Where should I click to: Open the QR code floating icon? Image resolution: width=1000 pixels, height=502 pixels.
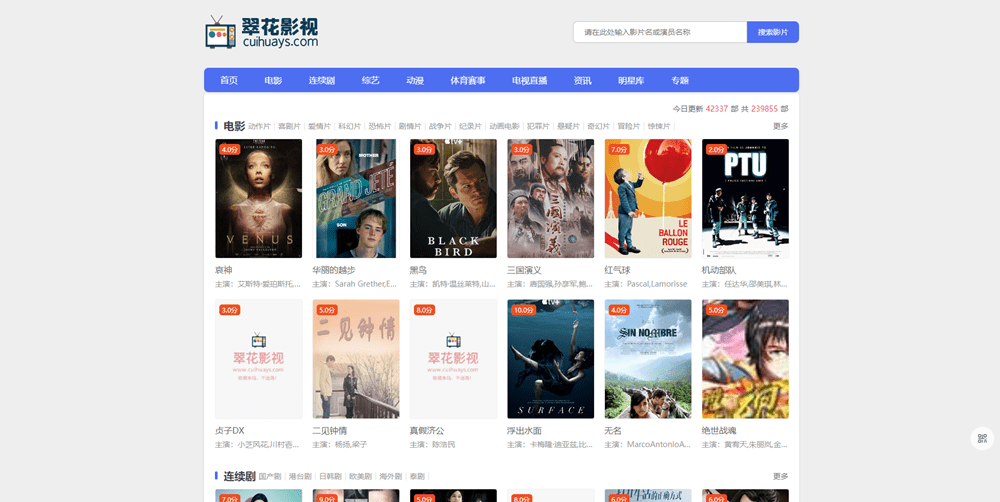pyautogui.click(x=982, y=438)
